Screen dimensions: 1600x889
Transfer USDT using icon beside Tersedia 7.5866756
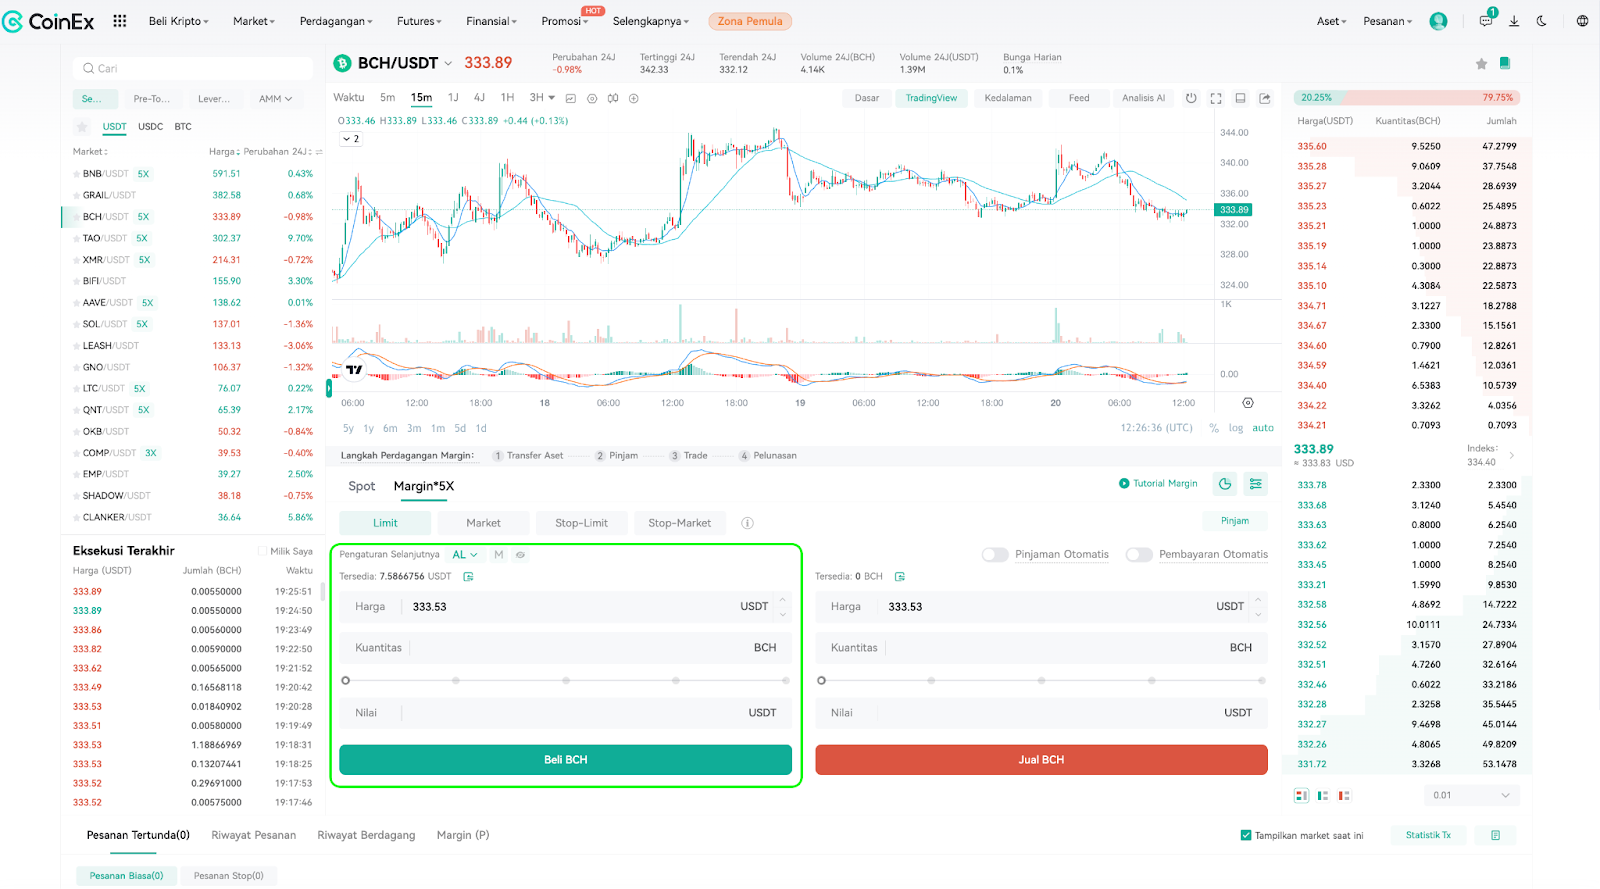click(469, 577)
